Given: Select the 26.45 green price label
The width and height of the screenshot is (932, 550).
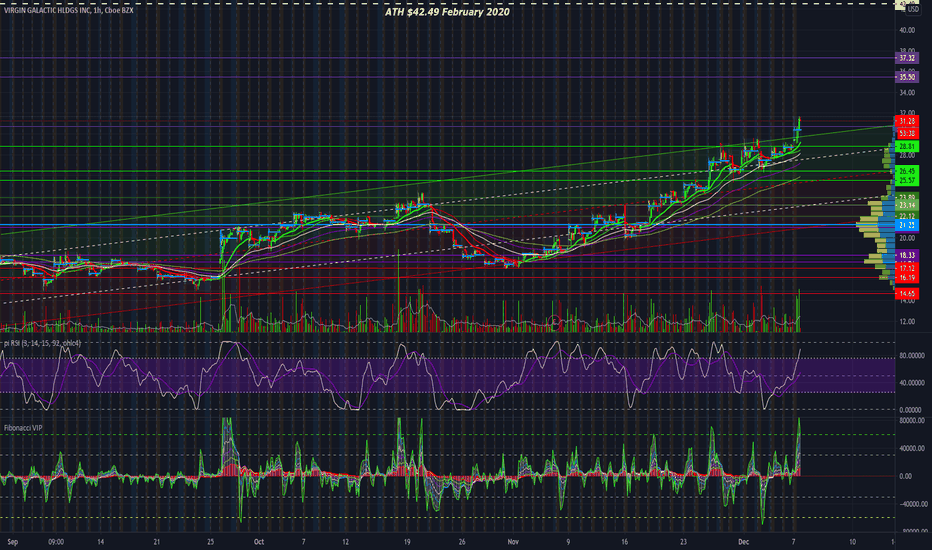Looking at the screenshot, I should (x=907, y=171).
